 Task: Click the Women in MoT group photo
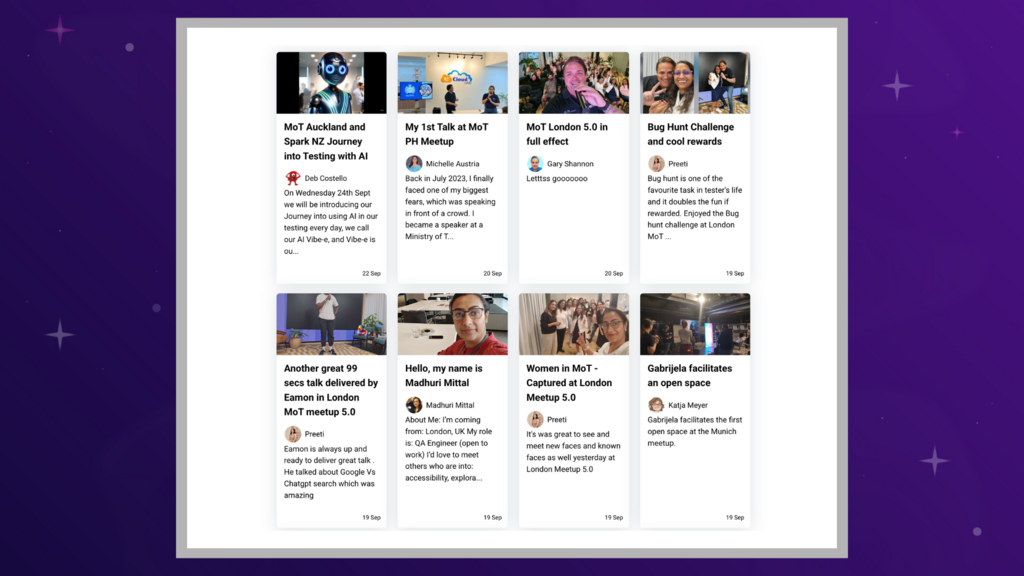(x=573, y=323)
